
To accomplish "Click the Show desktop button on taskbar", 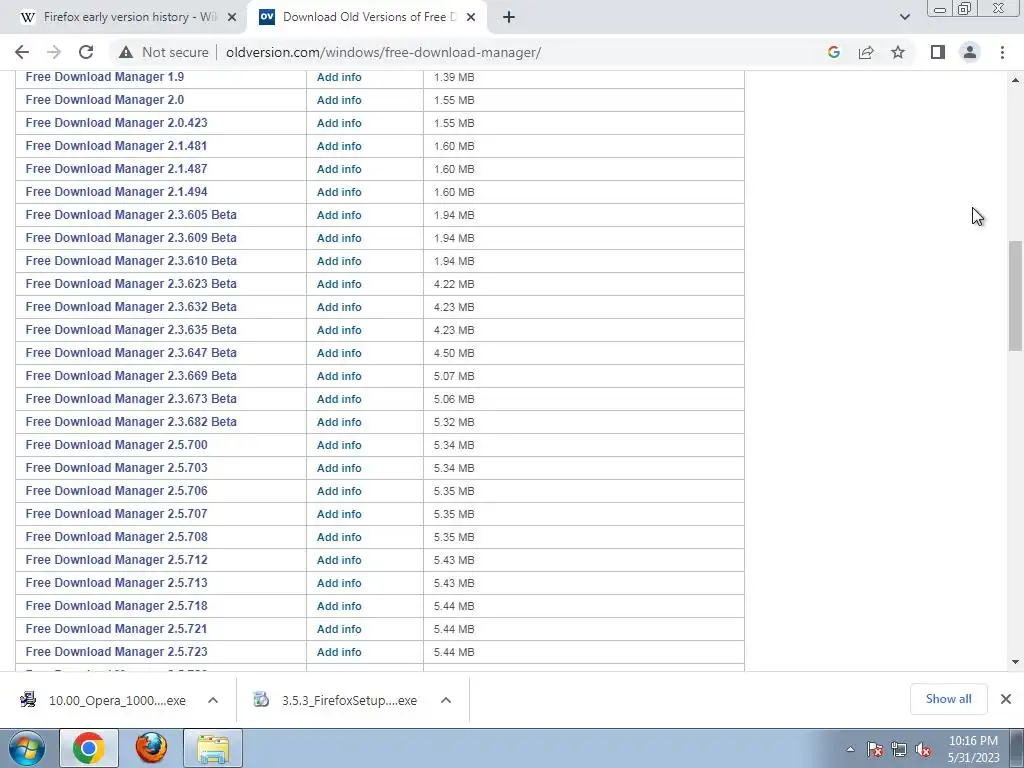I will 1017,748.
